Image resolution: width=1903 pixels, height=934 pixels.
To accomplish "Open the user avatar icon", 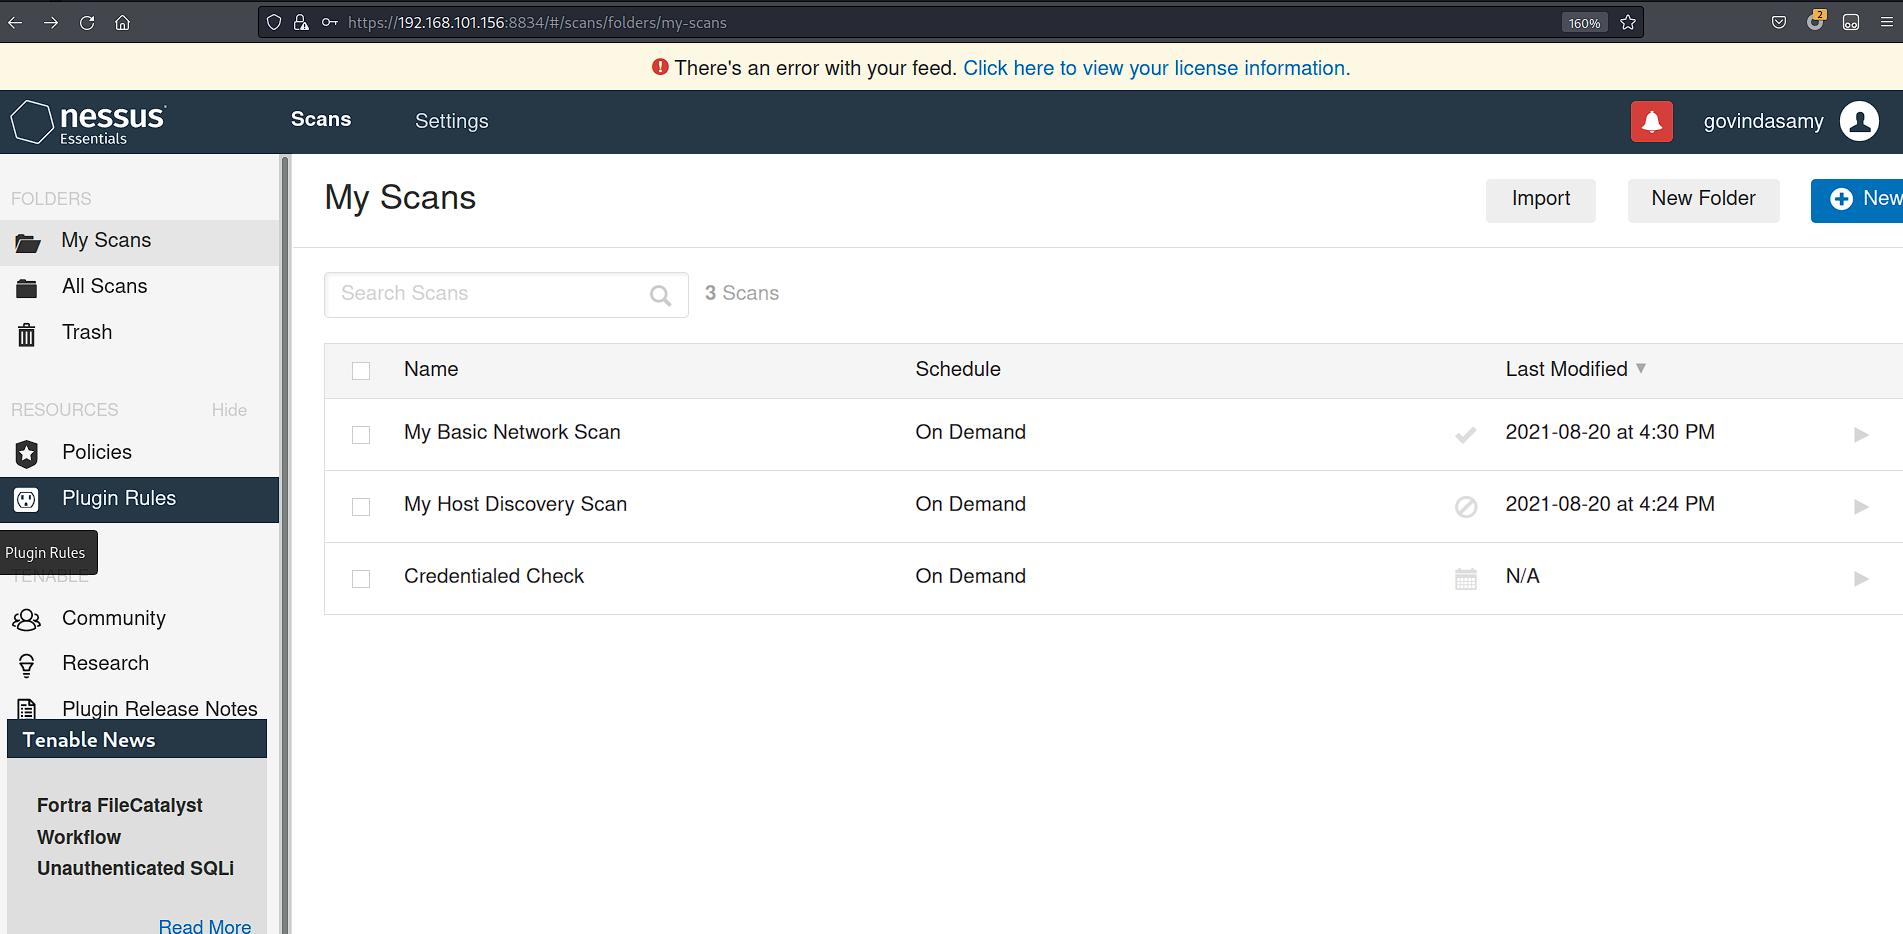I will pyautogui.click(x=1859, y=121).
